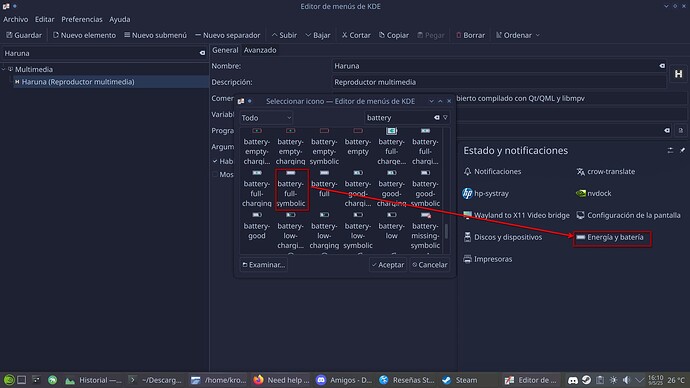The image size is (690, 388).
Task: Focus the Nombre input field
Action: pyautogui.click(x=499, y=66)
